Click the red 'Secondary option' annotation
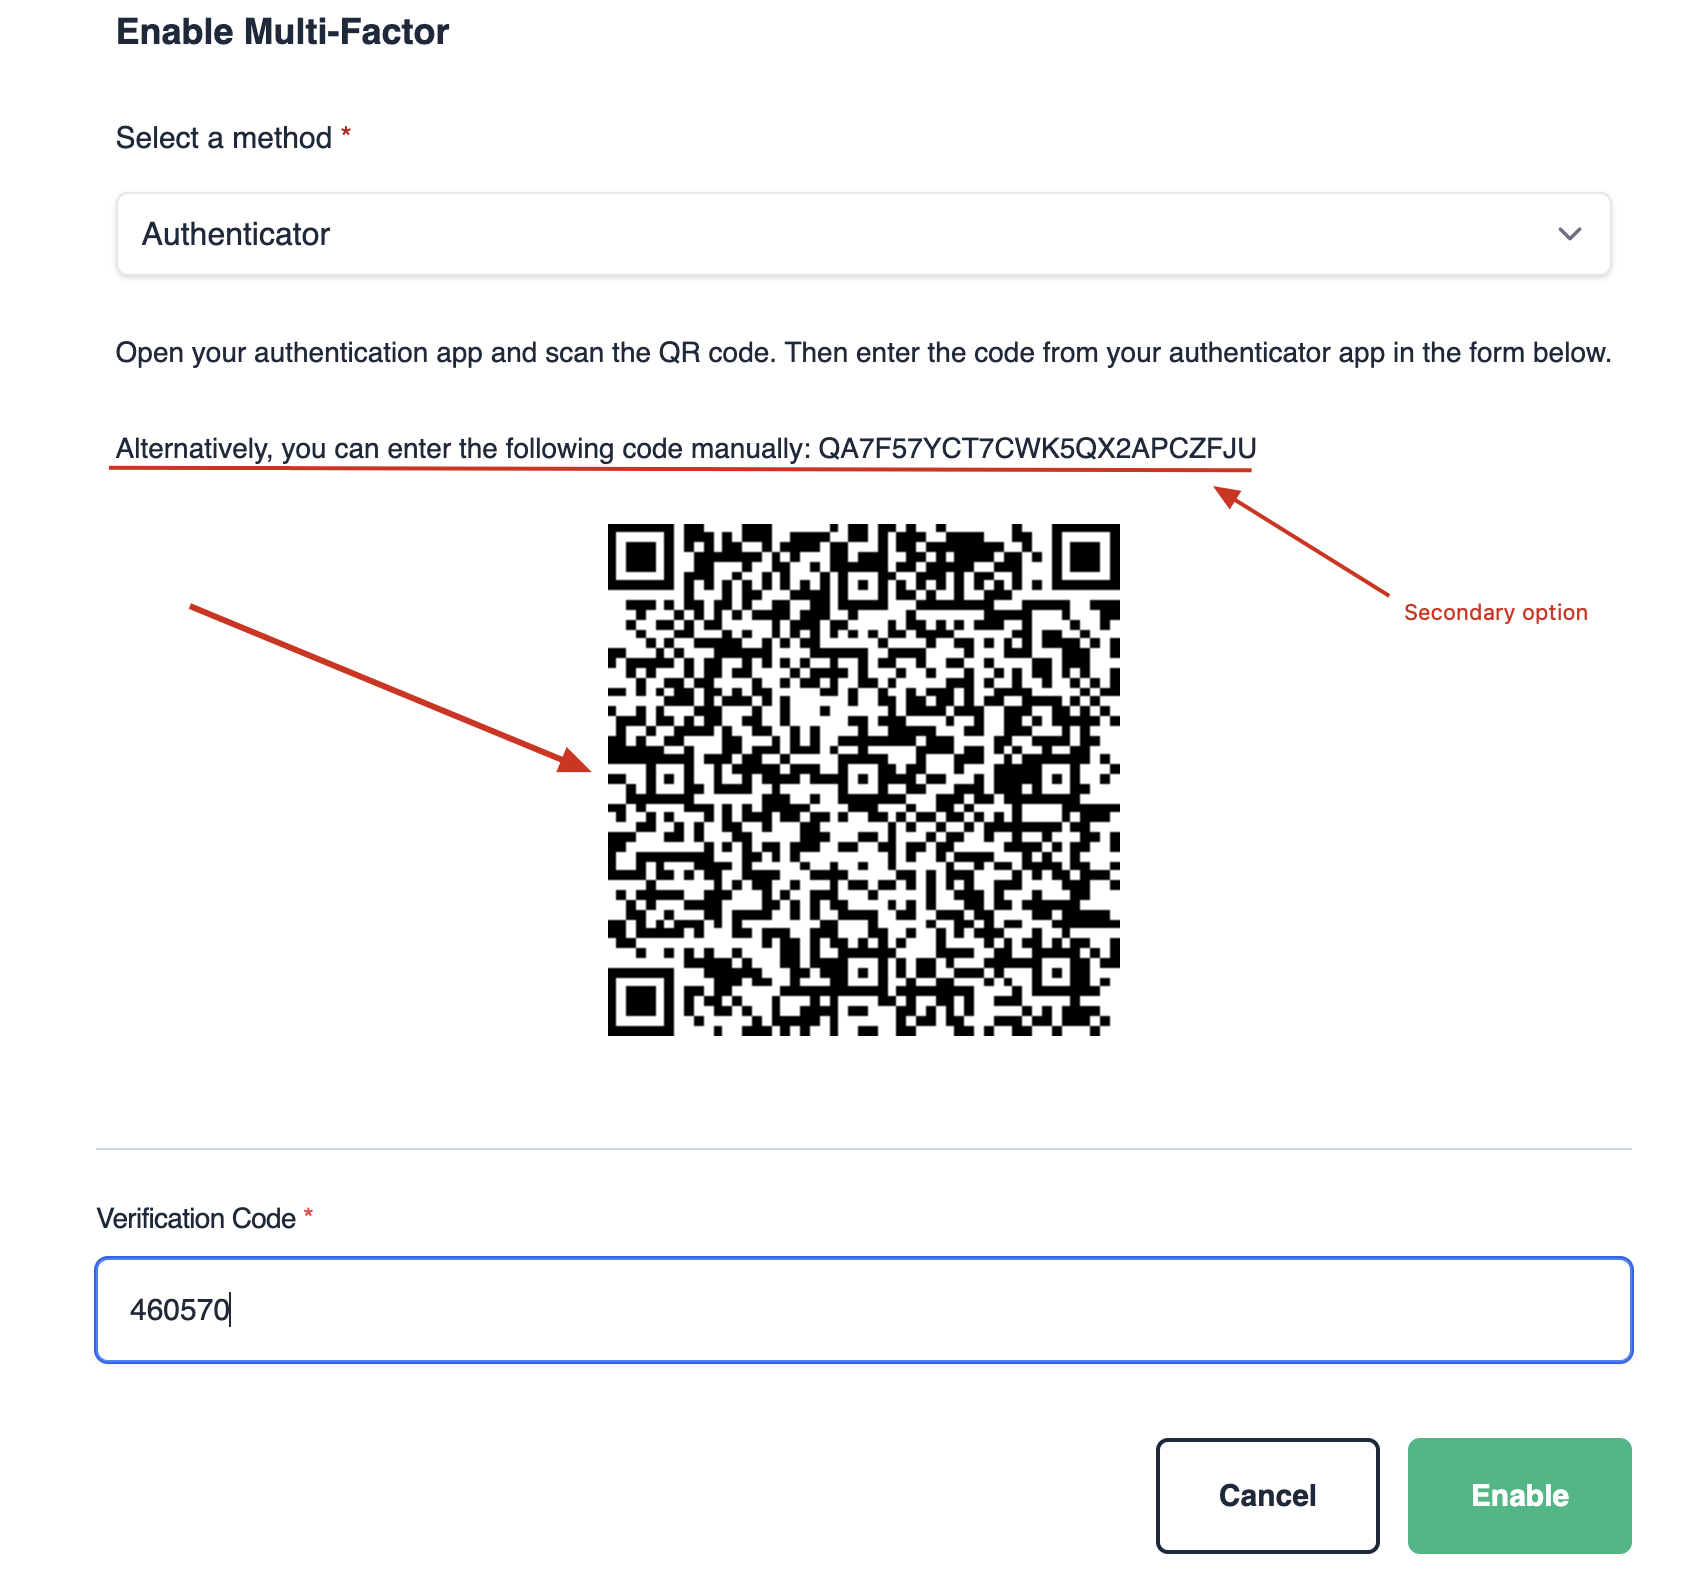 1495,612
